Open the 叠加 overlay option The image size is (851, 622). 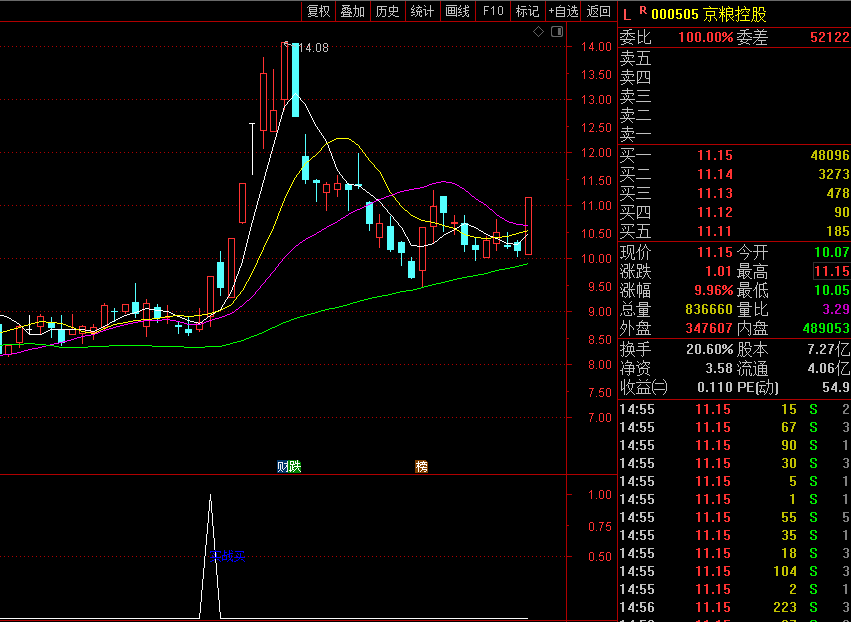(353, 11)
